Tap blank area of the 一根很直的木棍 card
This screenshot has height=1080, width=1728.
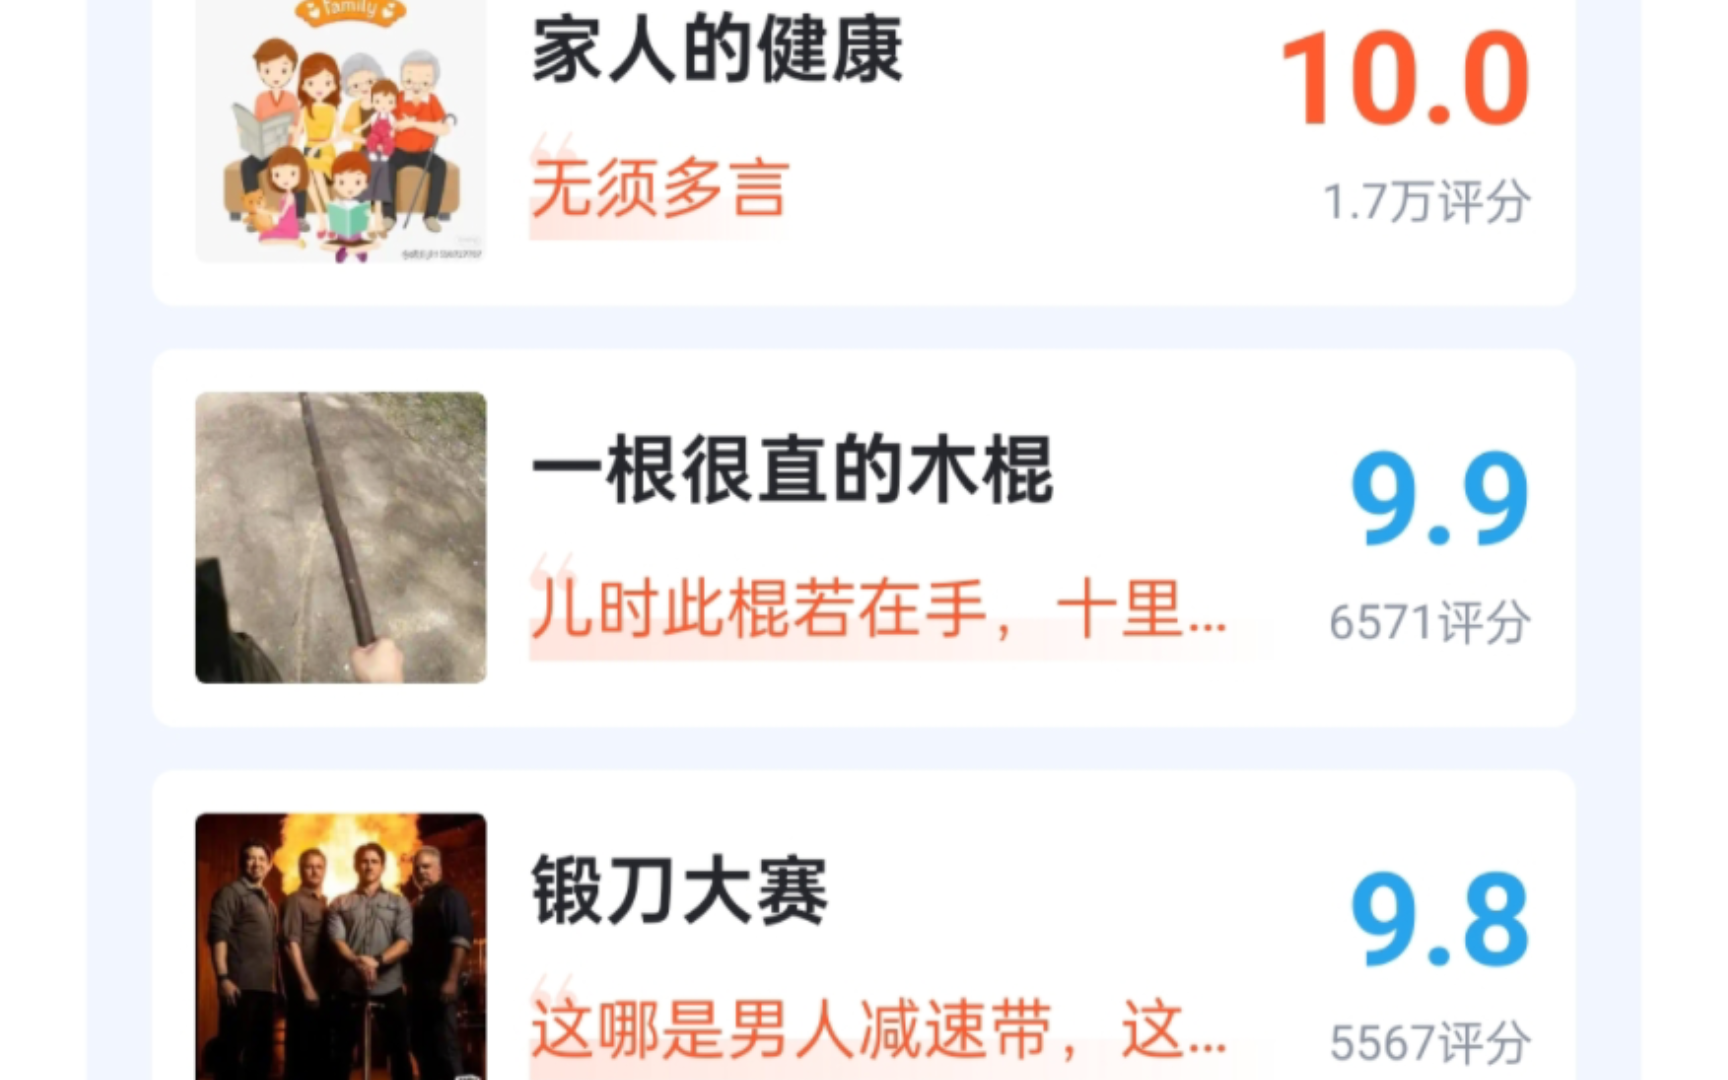click(x=1180, y=470)
